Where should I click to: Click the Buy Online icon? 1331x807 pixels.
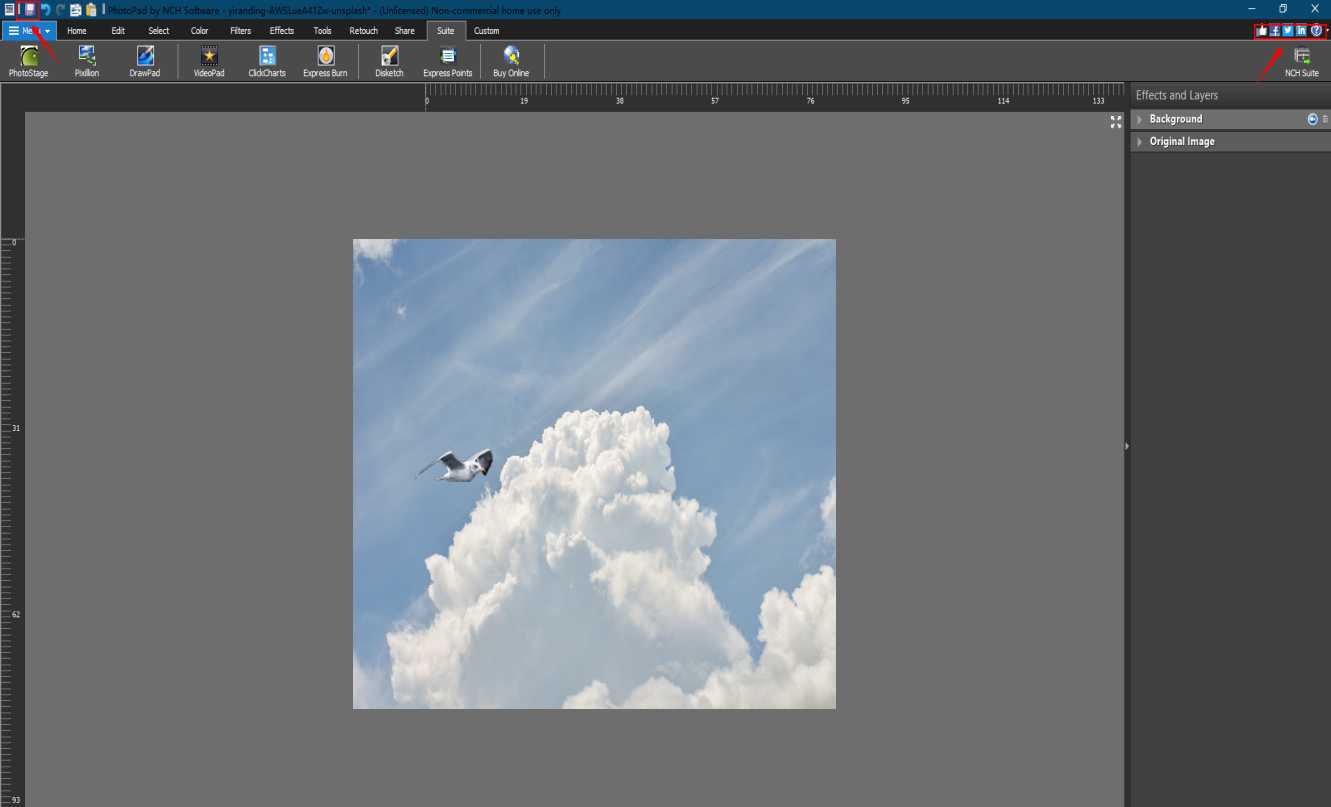(511, 62)
